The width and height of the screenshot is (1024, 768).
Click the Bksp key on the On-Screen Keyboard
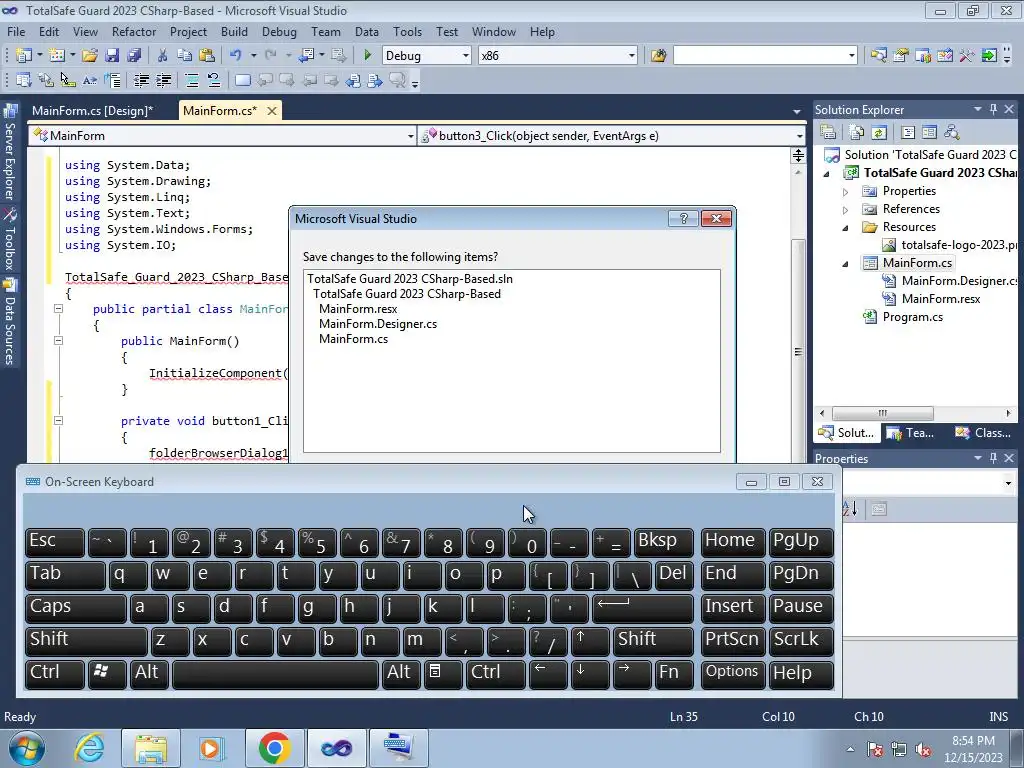click(664, 541)
